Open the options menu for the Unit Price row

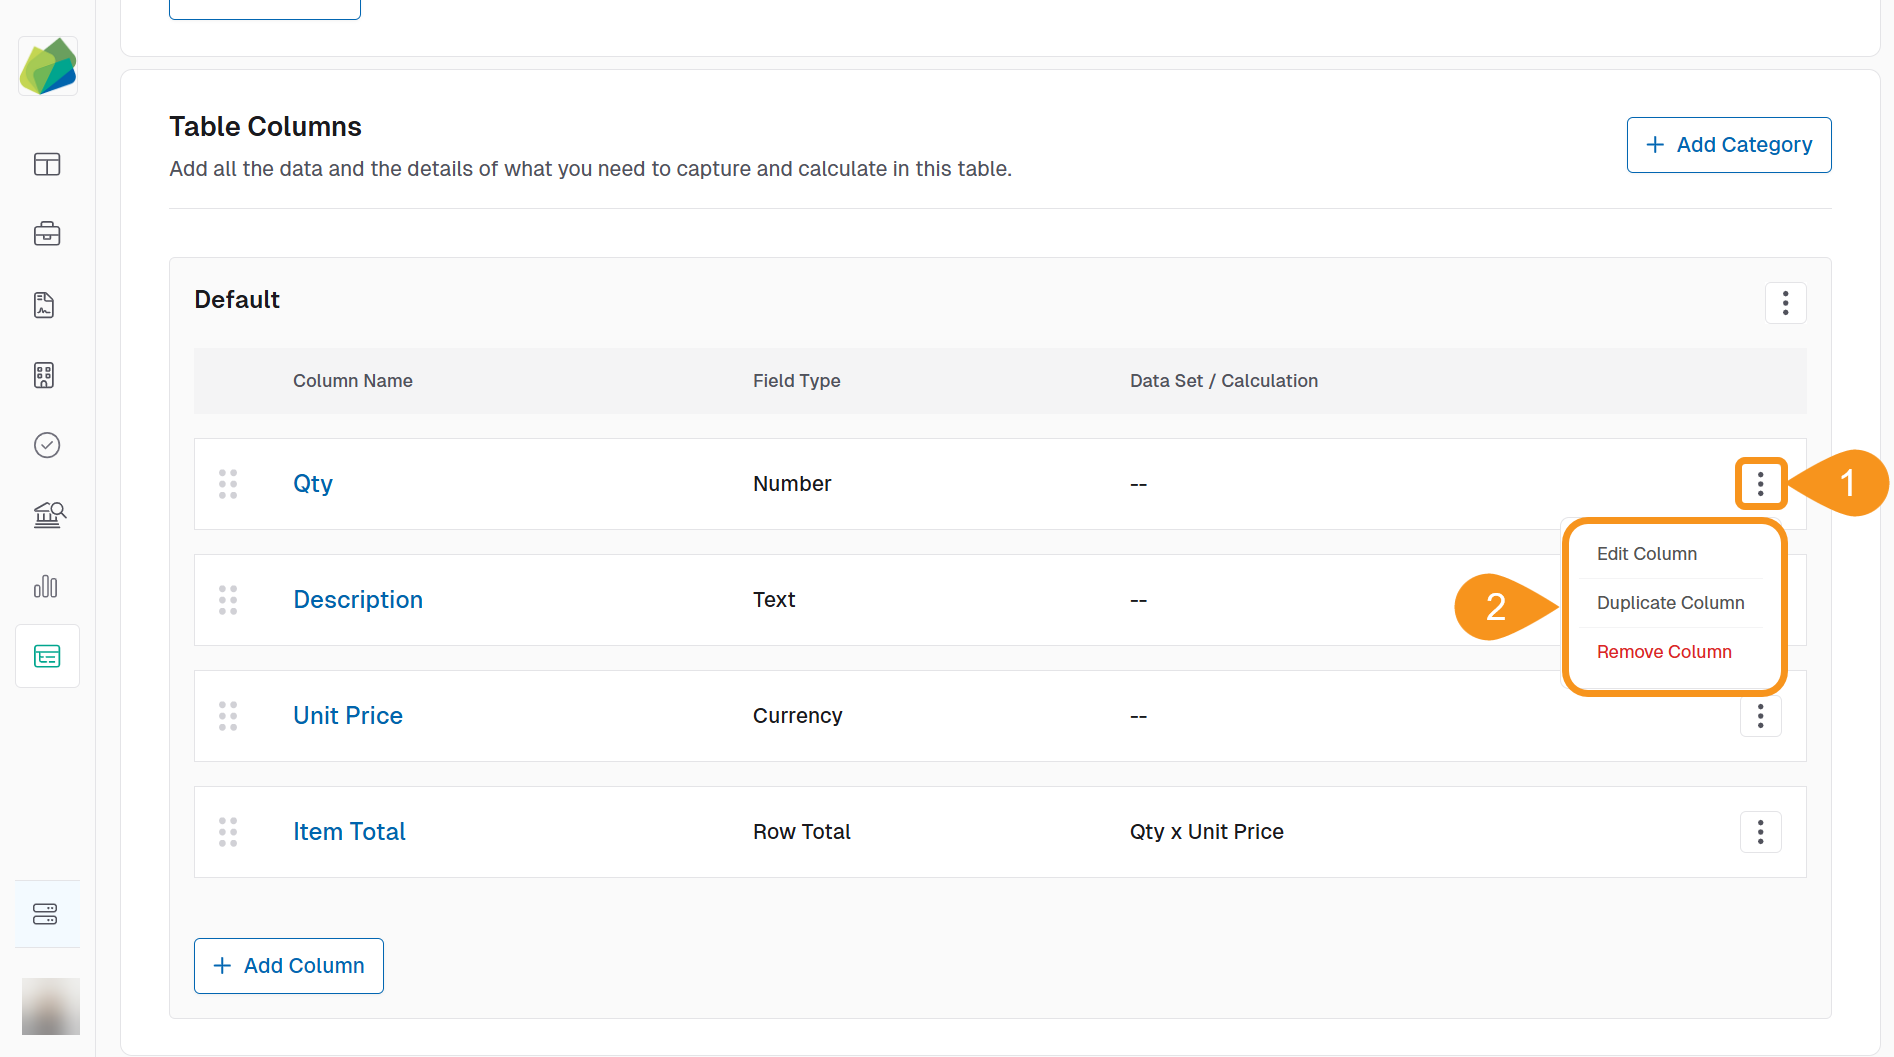pyautogui.click(x=1760, y=716)
